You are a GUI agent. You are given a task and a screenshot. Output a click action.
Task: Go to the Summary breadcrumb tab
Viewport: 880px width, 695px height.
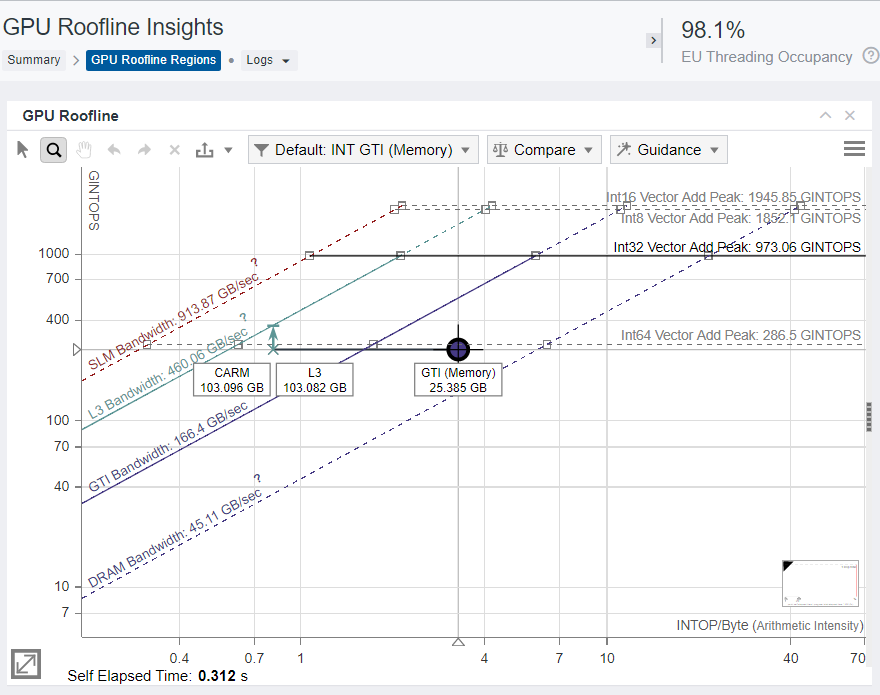(34, 60)
